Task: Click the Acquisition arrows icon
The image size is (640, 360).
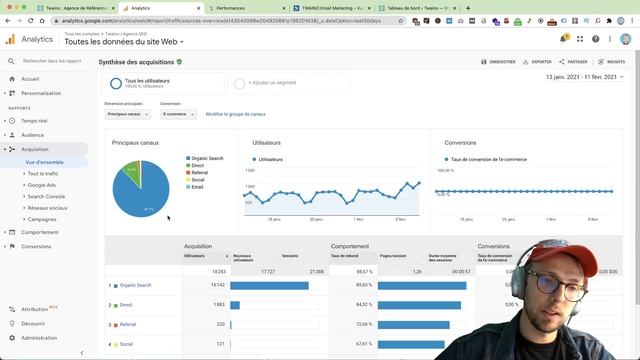Action: pos(12,149)
